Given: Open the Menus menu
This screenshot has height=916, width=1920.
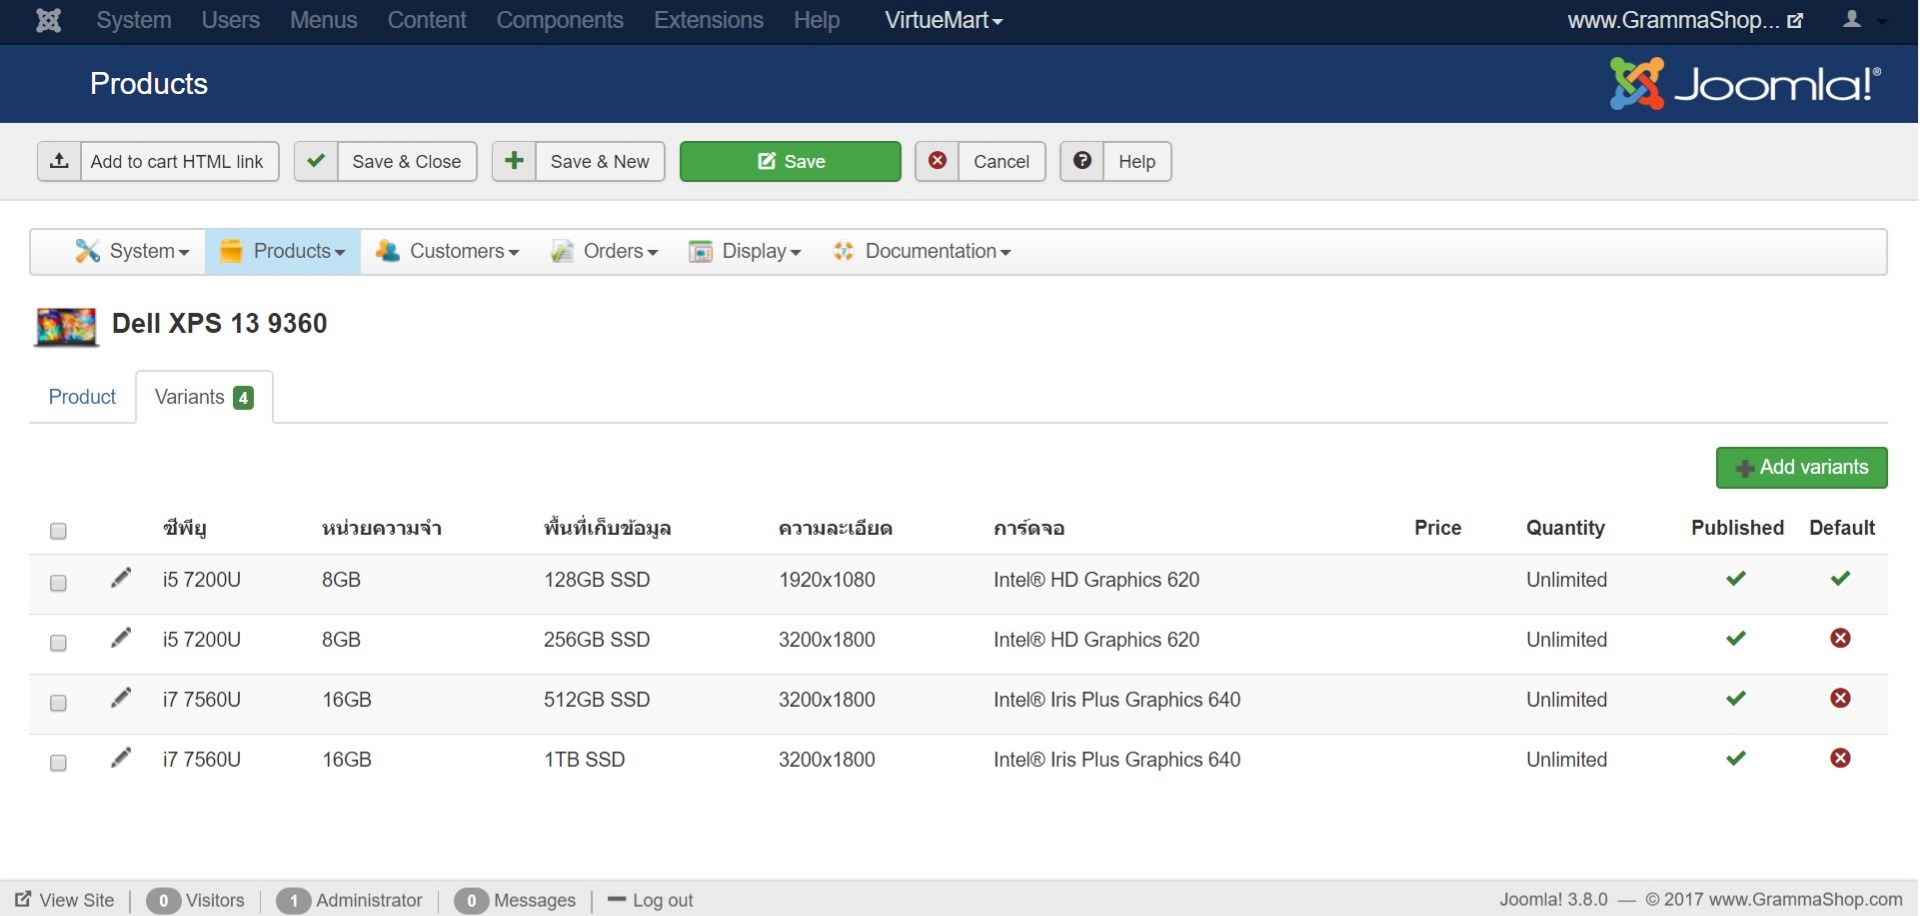Looking at the screenshot, I should 323,20.
